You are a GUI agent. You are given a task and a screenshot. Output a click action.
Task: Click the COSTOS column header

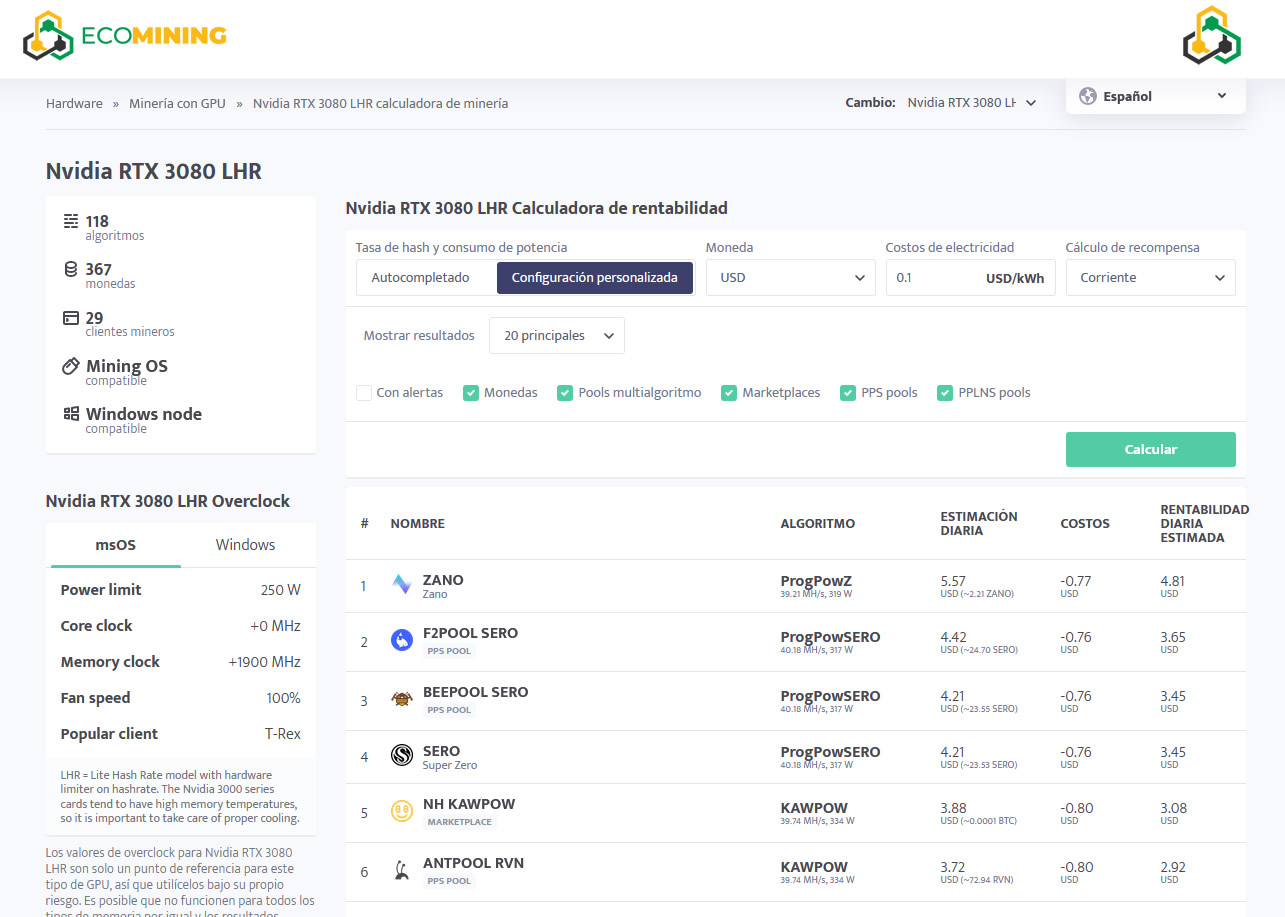coord(1085,524)
